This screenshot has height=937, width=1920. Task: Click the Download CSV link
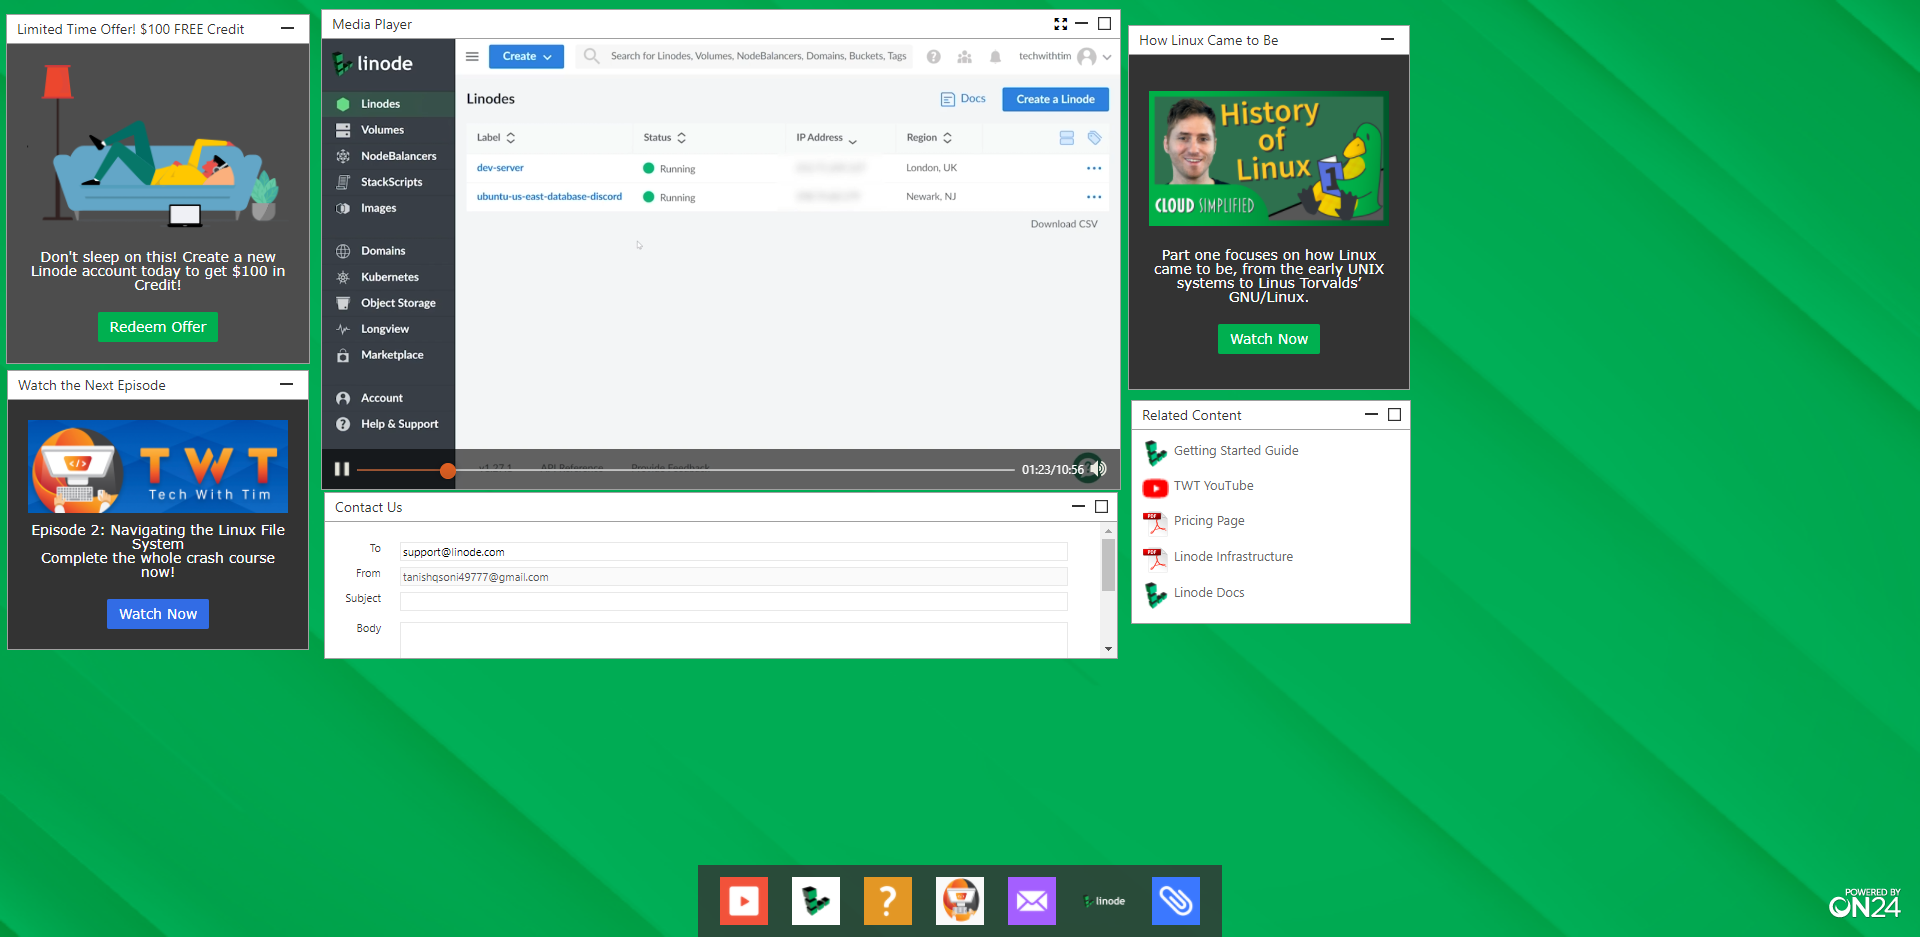(x=1064, y=224)
